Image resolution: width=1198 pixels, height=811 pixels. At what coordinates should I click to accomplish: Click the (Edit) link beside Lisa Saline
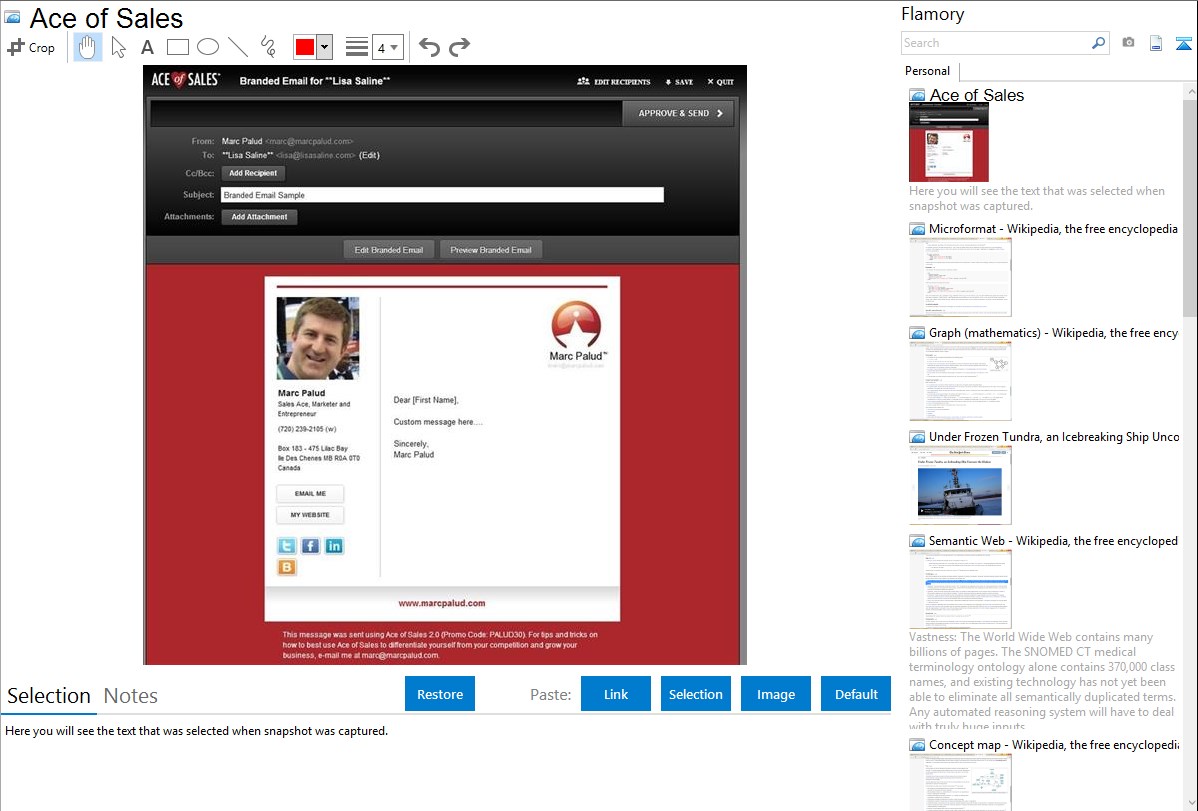tap(369, 155)
